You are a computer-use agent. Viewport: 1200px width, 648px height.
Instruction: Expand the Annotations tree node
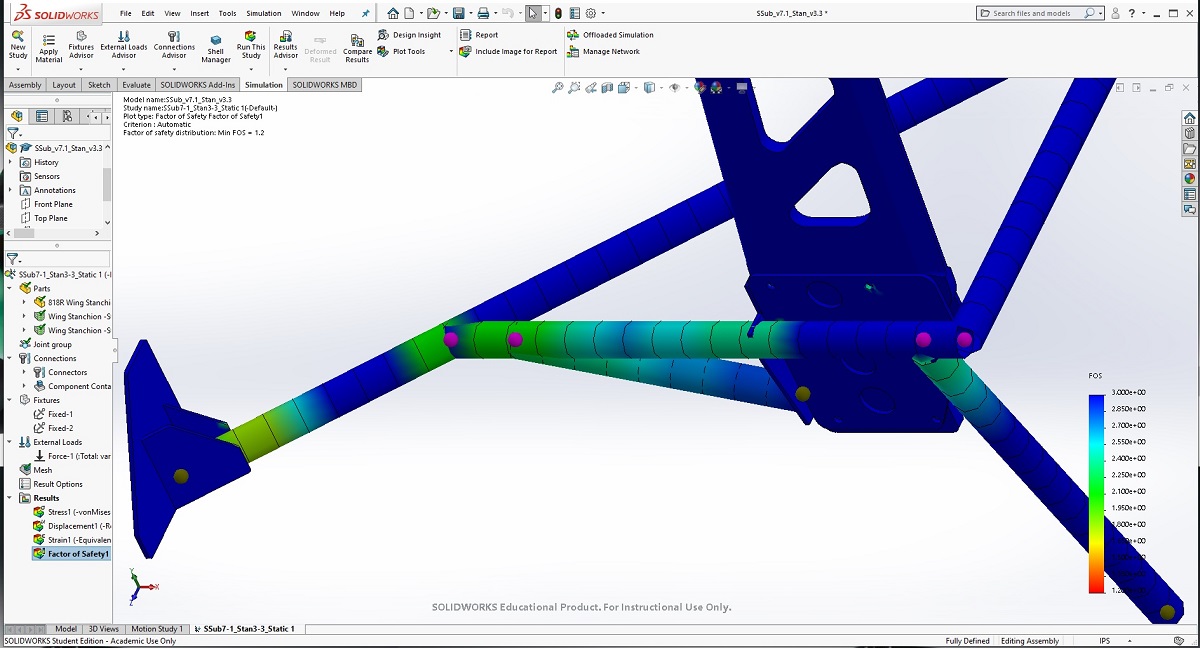tap(11, 190)
